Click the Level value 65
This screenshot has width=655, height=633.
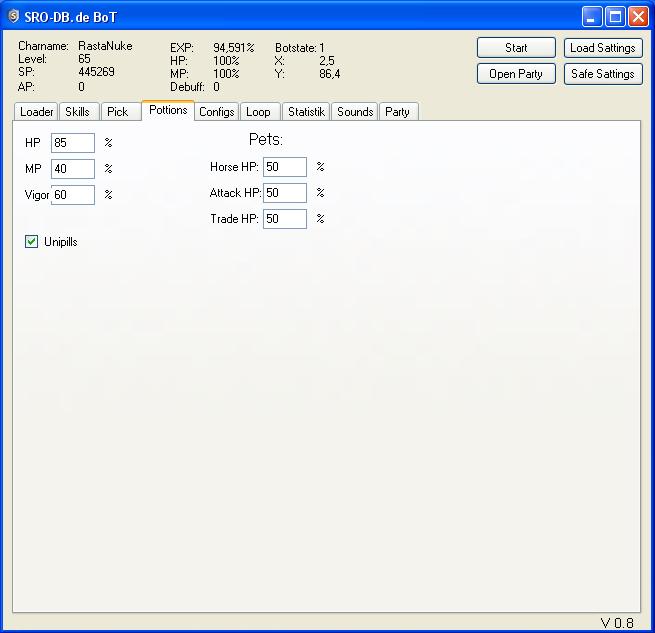84,59
